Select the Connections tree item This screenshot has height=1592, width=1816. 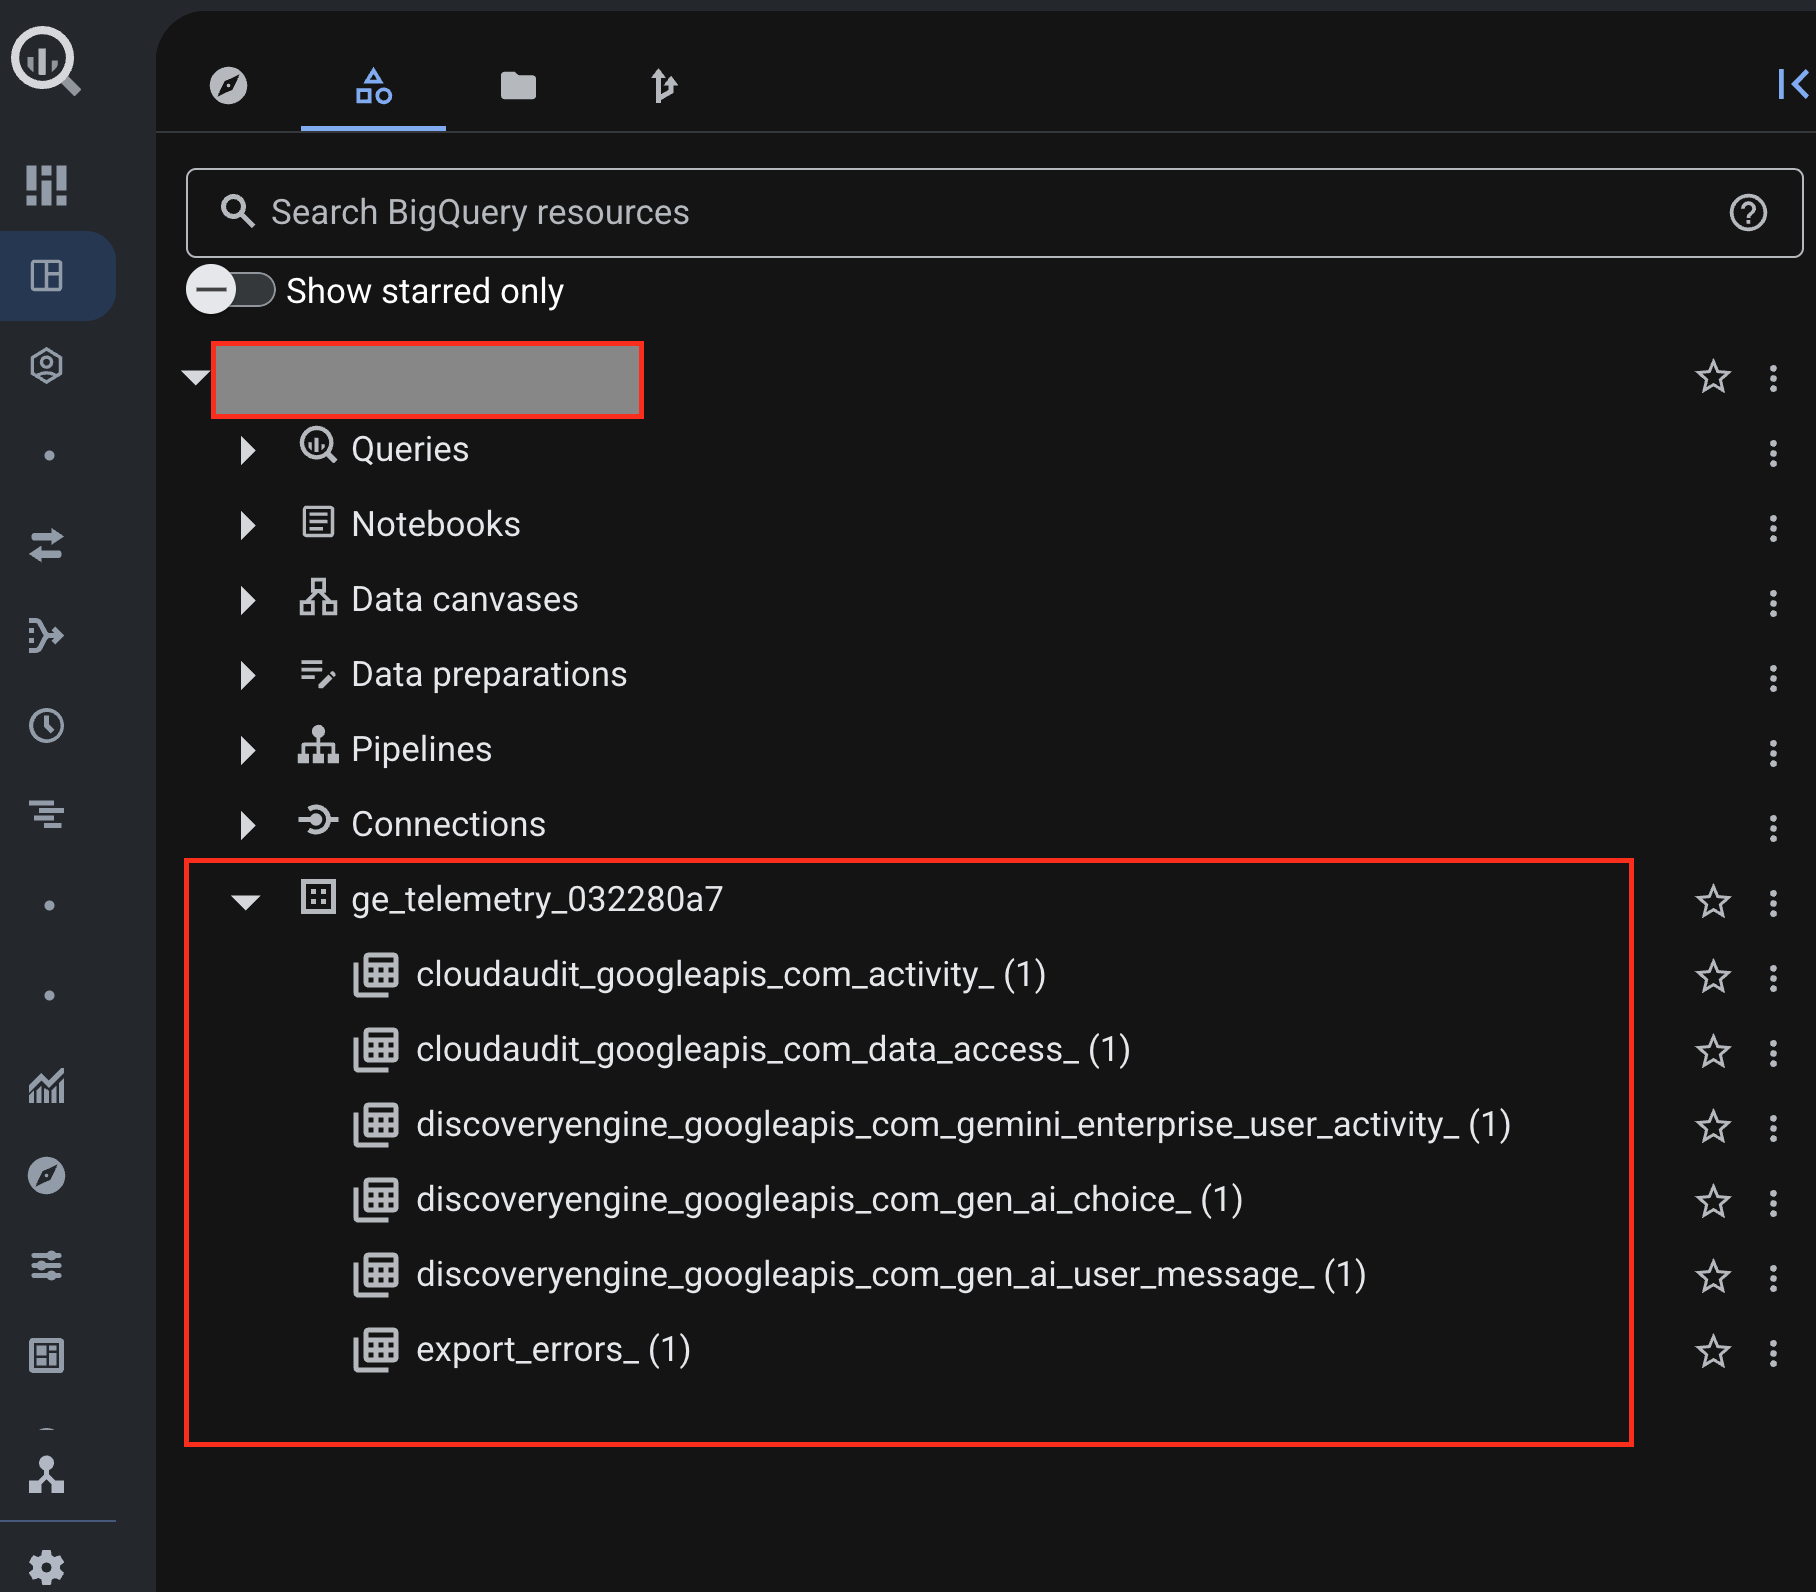click(x=448, y=824)
